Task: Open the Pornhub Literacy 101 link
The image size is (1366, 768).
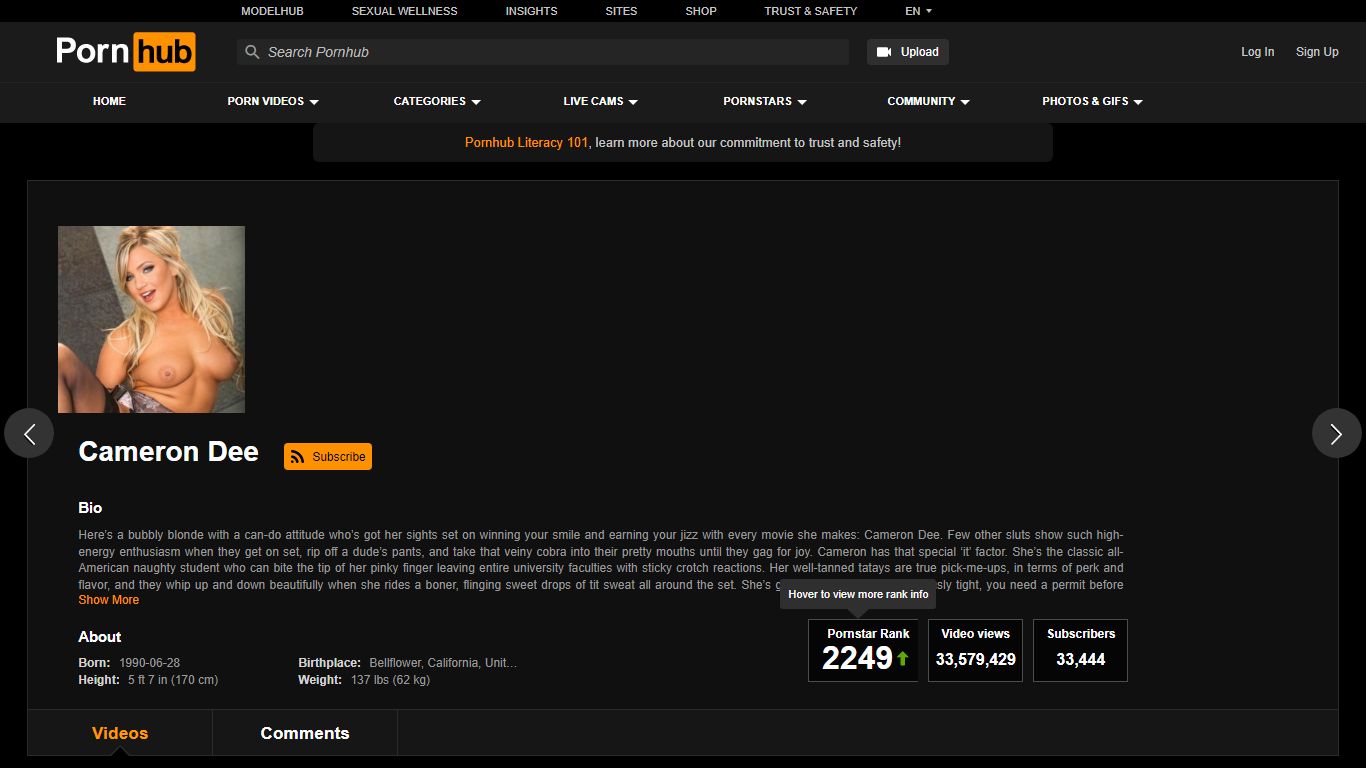Action: pos(527,143)
